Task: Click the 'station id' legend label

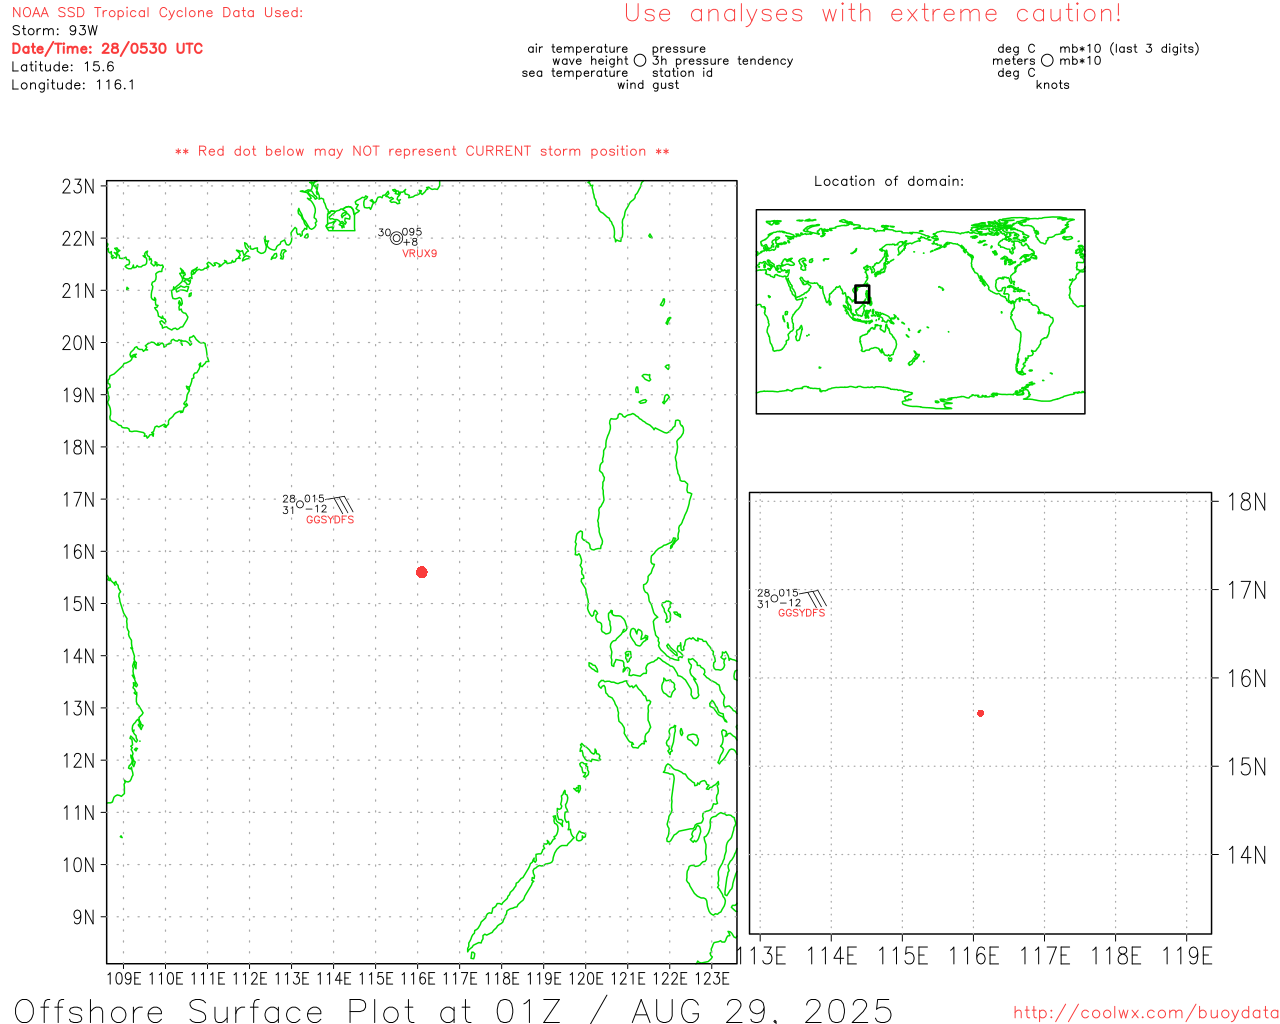Action: pyautogui.click(x=683, y=73)
